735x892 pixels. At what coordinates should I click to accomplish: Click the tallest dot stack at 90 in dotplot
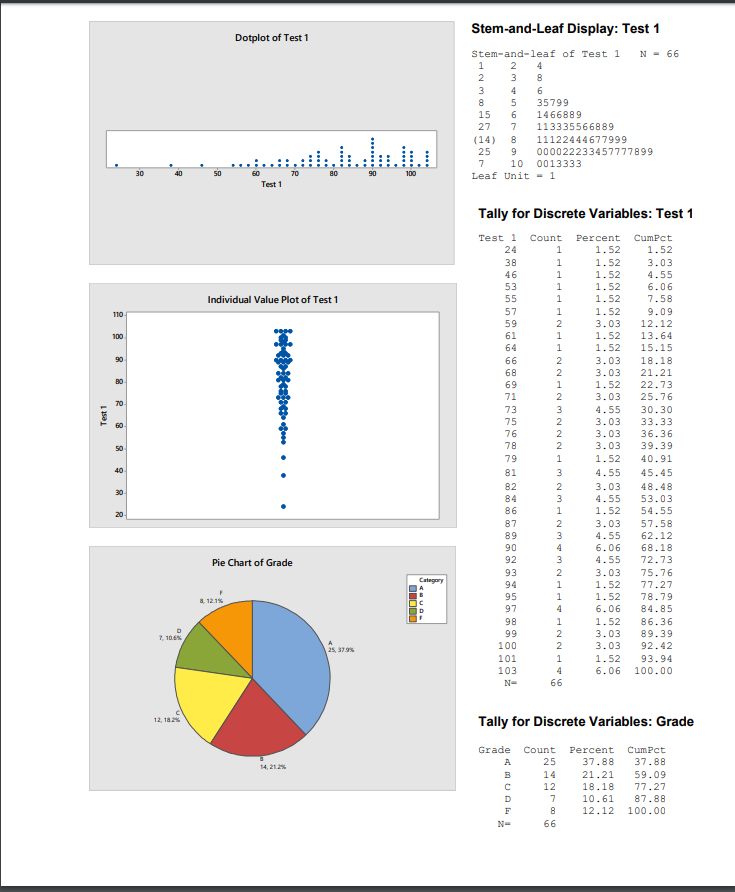373,152
